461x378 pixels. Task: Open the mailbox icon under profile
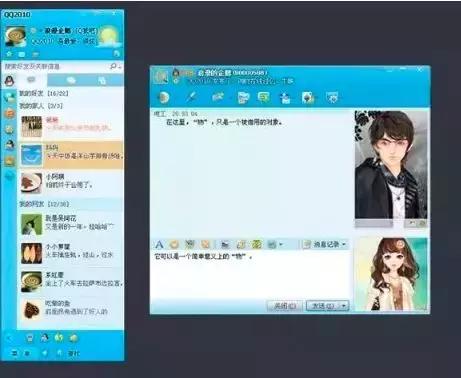(x=22, y=54)
